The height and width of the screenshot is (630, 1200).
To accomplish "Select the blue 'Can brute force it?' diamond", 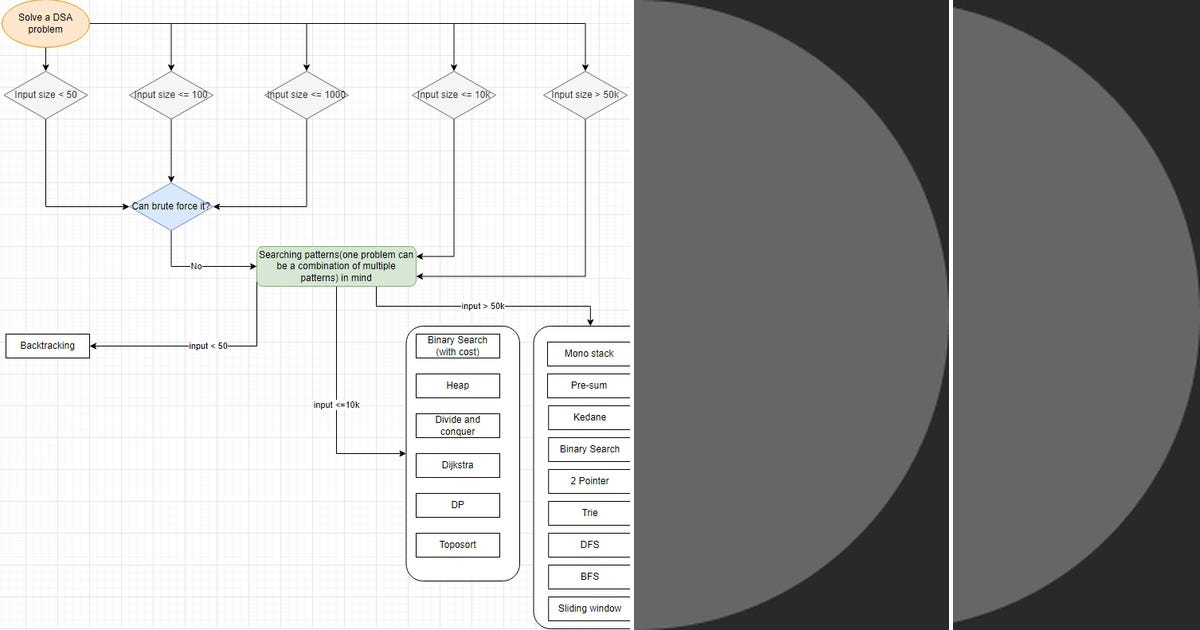I will (172, 206).
